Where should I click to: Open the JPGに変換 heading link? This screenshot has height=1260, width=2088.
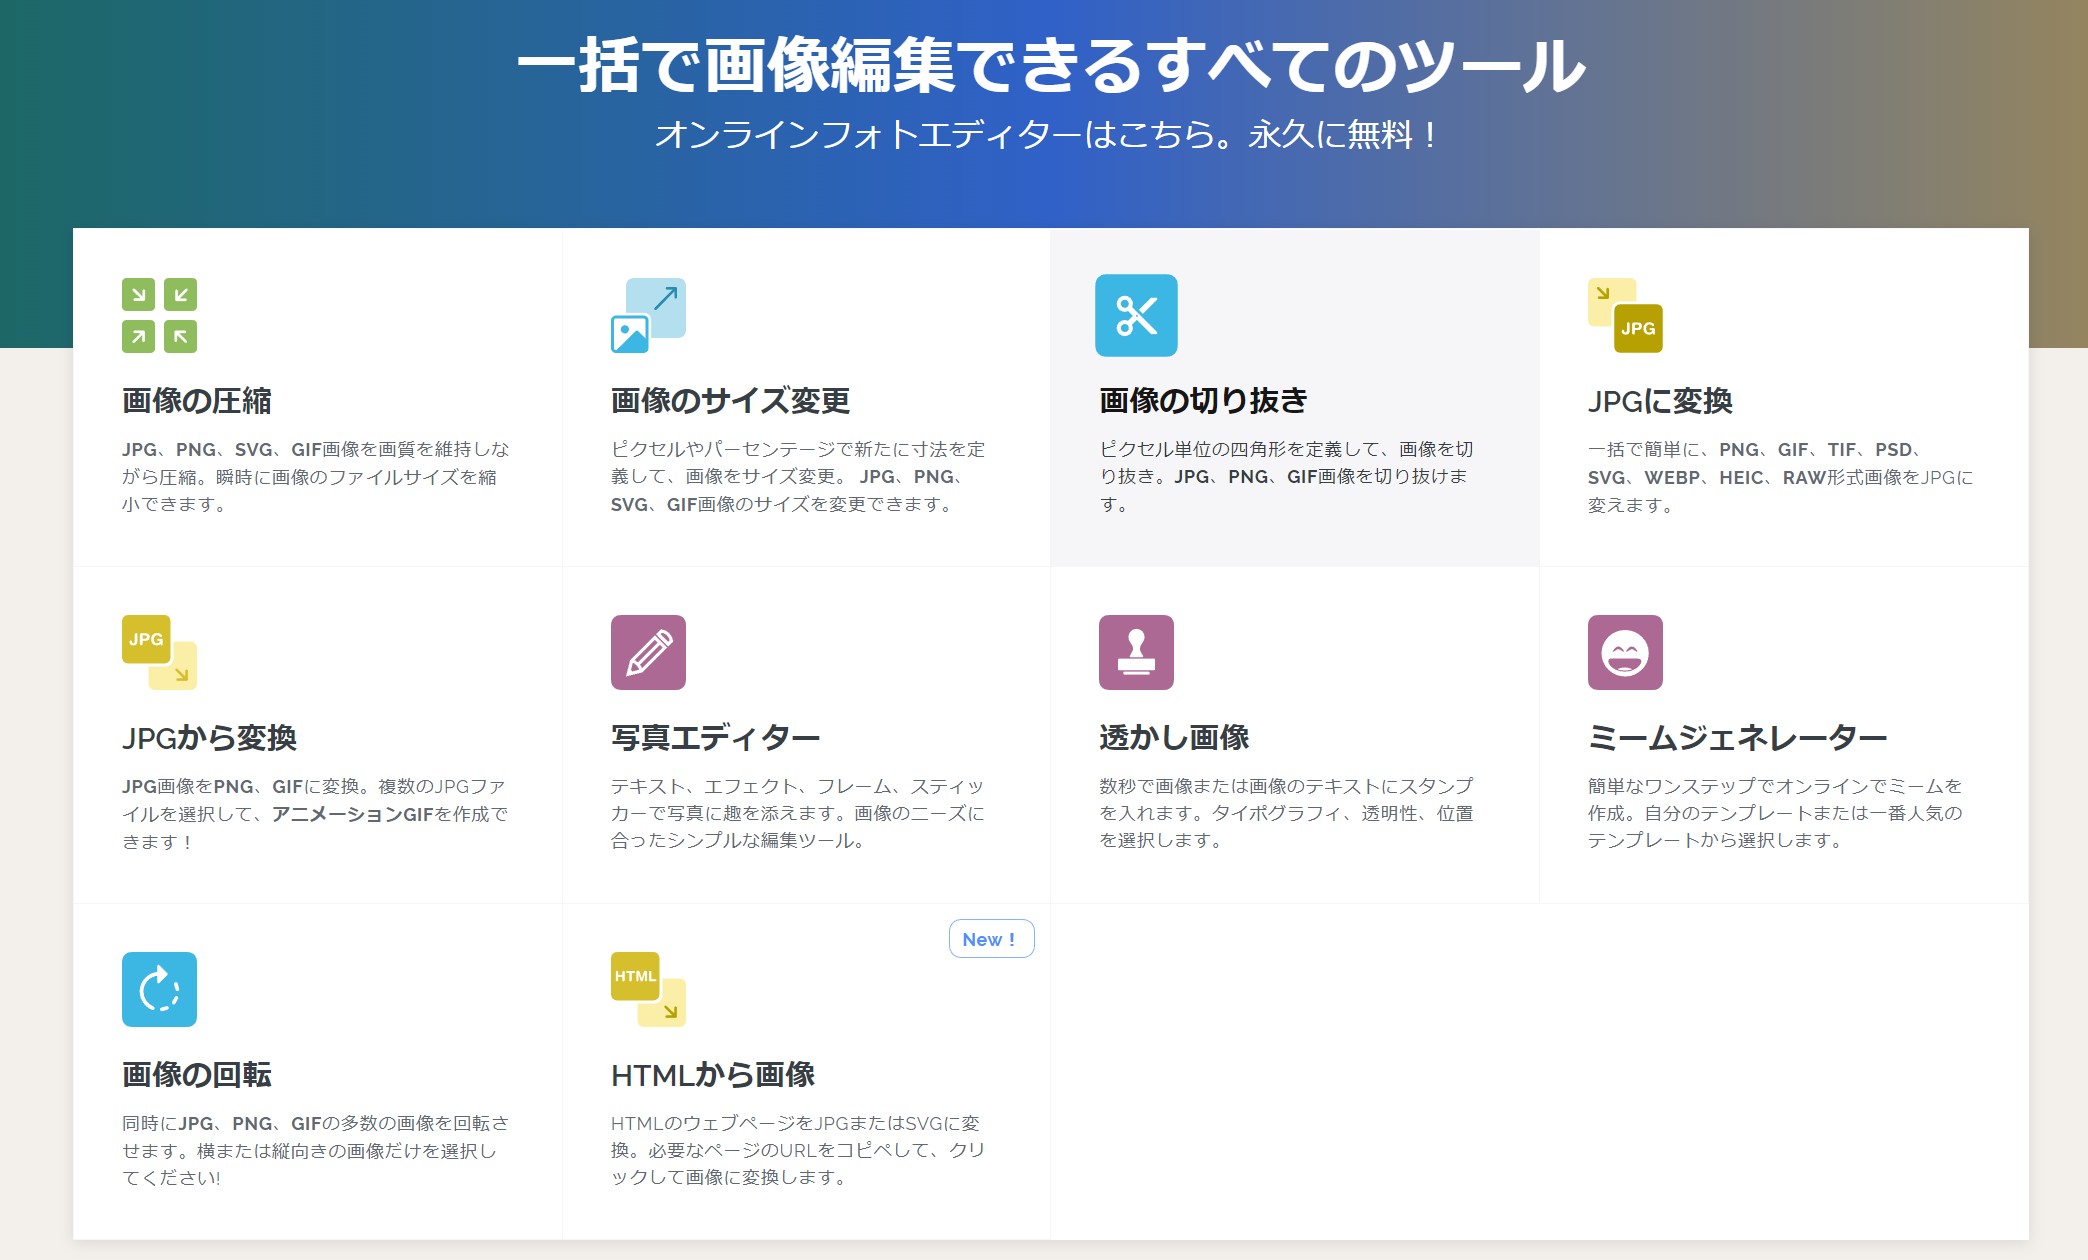1660,401
